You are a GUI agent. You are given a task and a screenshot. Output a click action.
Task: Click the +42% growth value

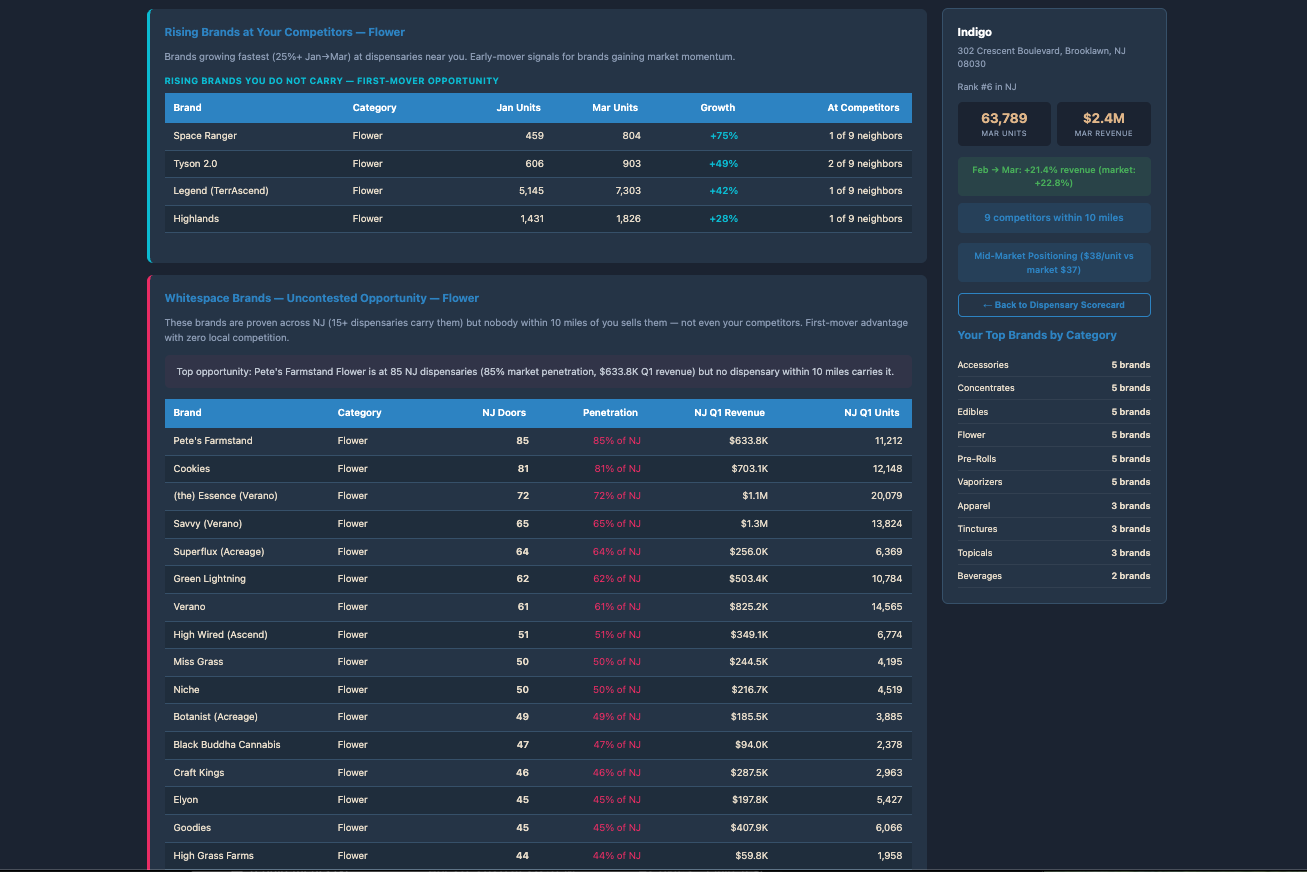pyautogui.click(x=723, y=191)
